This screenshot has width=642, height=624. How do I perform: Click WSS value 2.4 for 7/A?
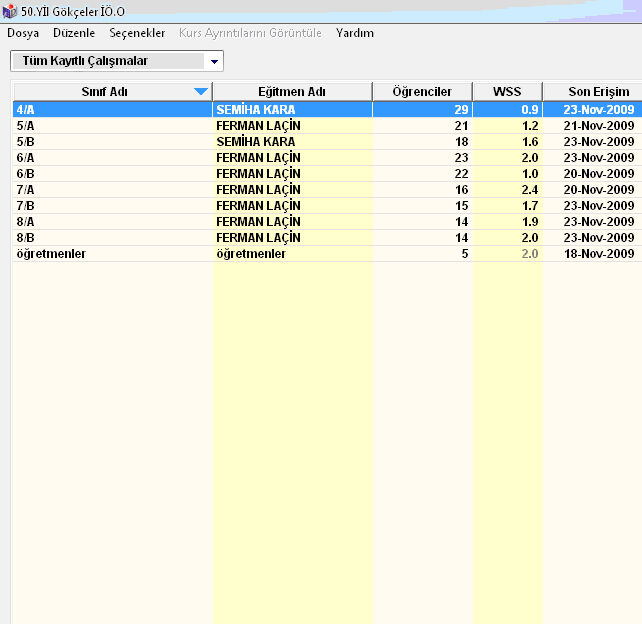pos(530,190)
